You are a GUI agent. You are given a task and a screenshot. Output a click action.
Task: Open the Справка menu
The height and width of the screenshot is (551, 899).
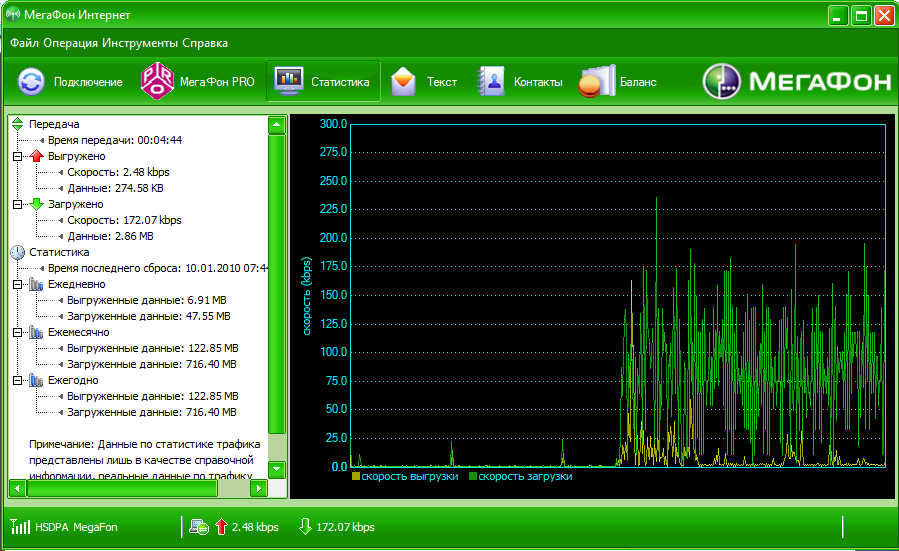click(x=205, y=44)
